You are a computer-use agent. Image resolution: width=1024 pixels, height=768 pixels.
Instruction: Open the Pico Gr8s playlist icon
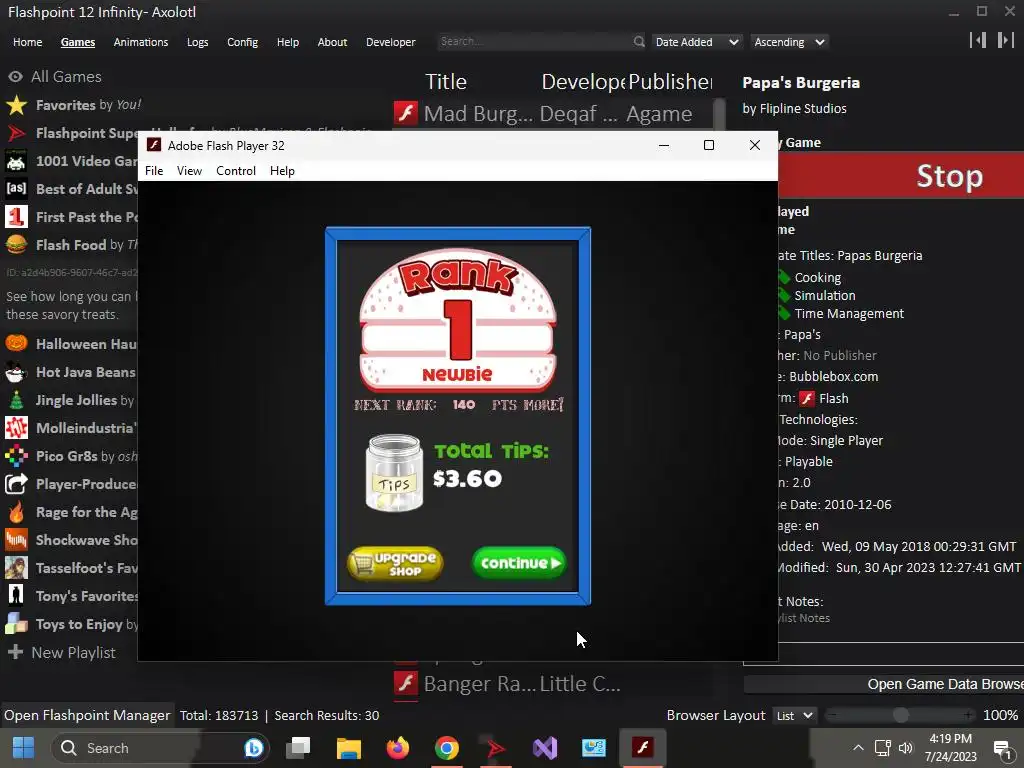[16, 456]
